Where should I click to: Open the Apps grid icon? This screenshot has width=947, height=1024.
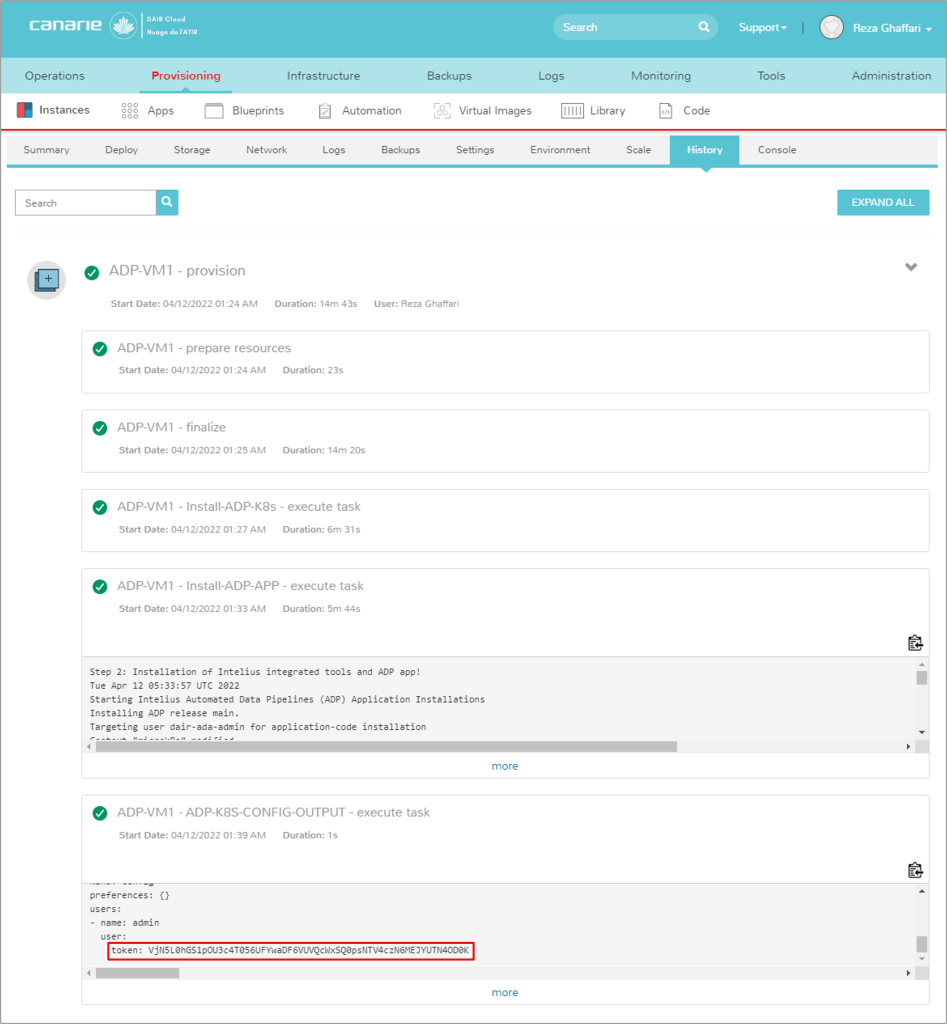point(130,111)
